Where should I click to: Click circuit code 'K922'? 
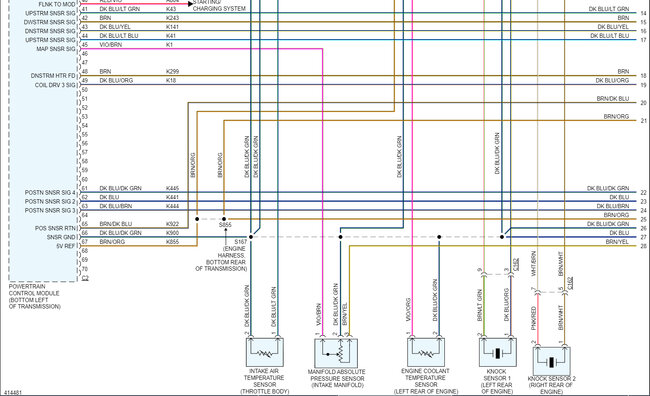pos(172,224)
